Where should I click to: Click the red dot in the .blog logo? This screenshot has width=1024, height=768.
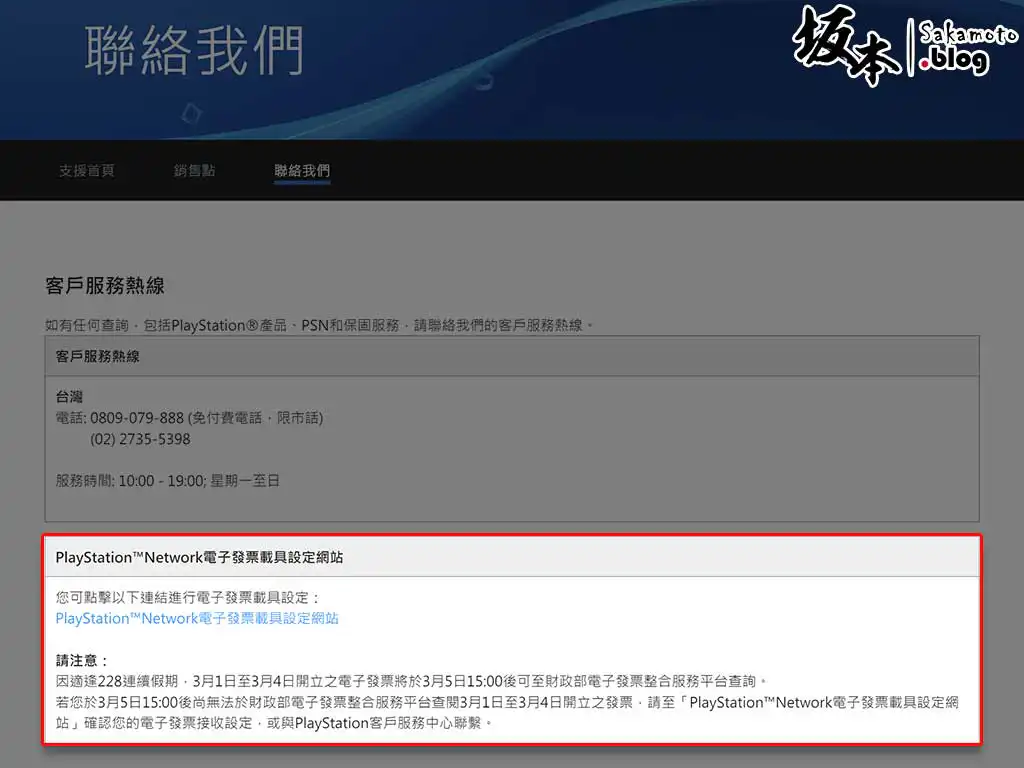point(926,63)
